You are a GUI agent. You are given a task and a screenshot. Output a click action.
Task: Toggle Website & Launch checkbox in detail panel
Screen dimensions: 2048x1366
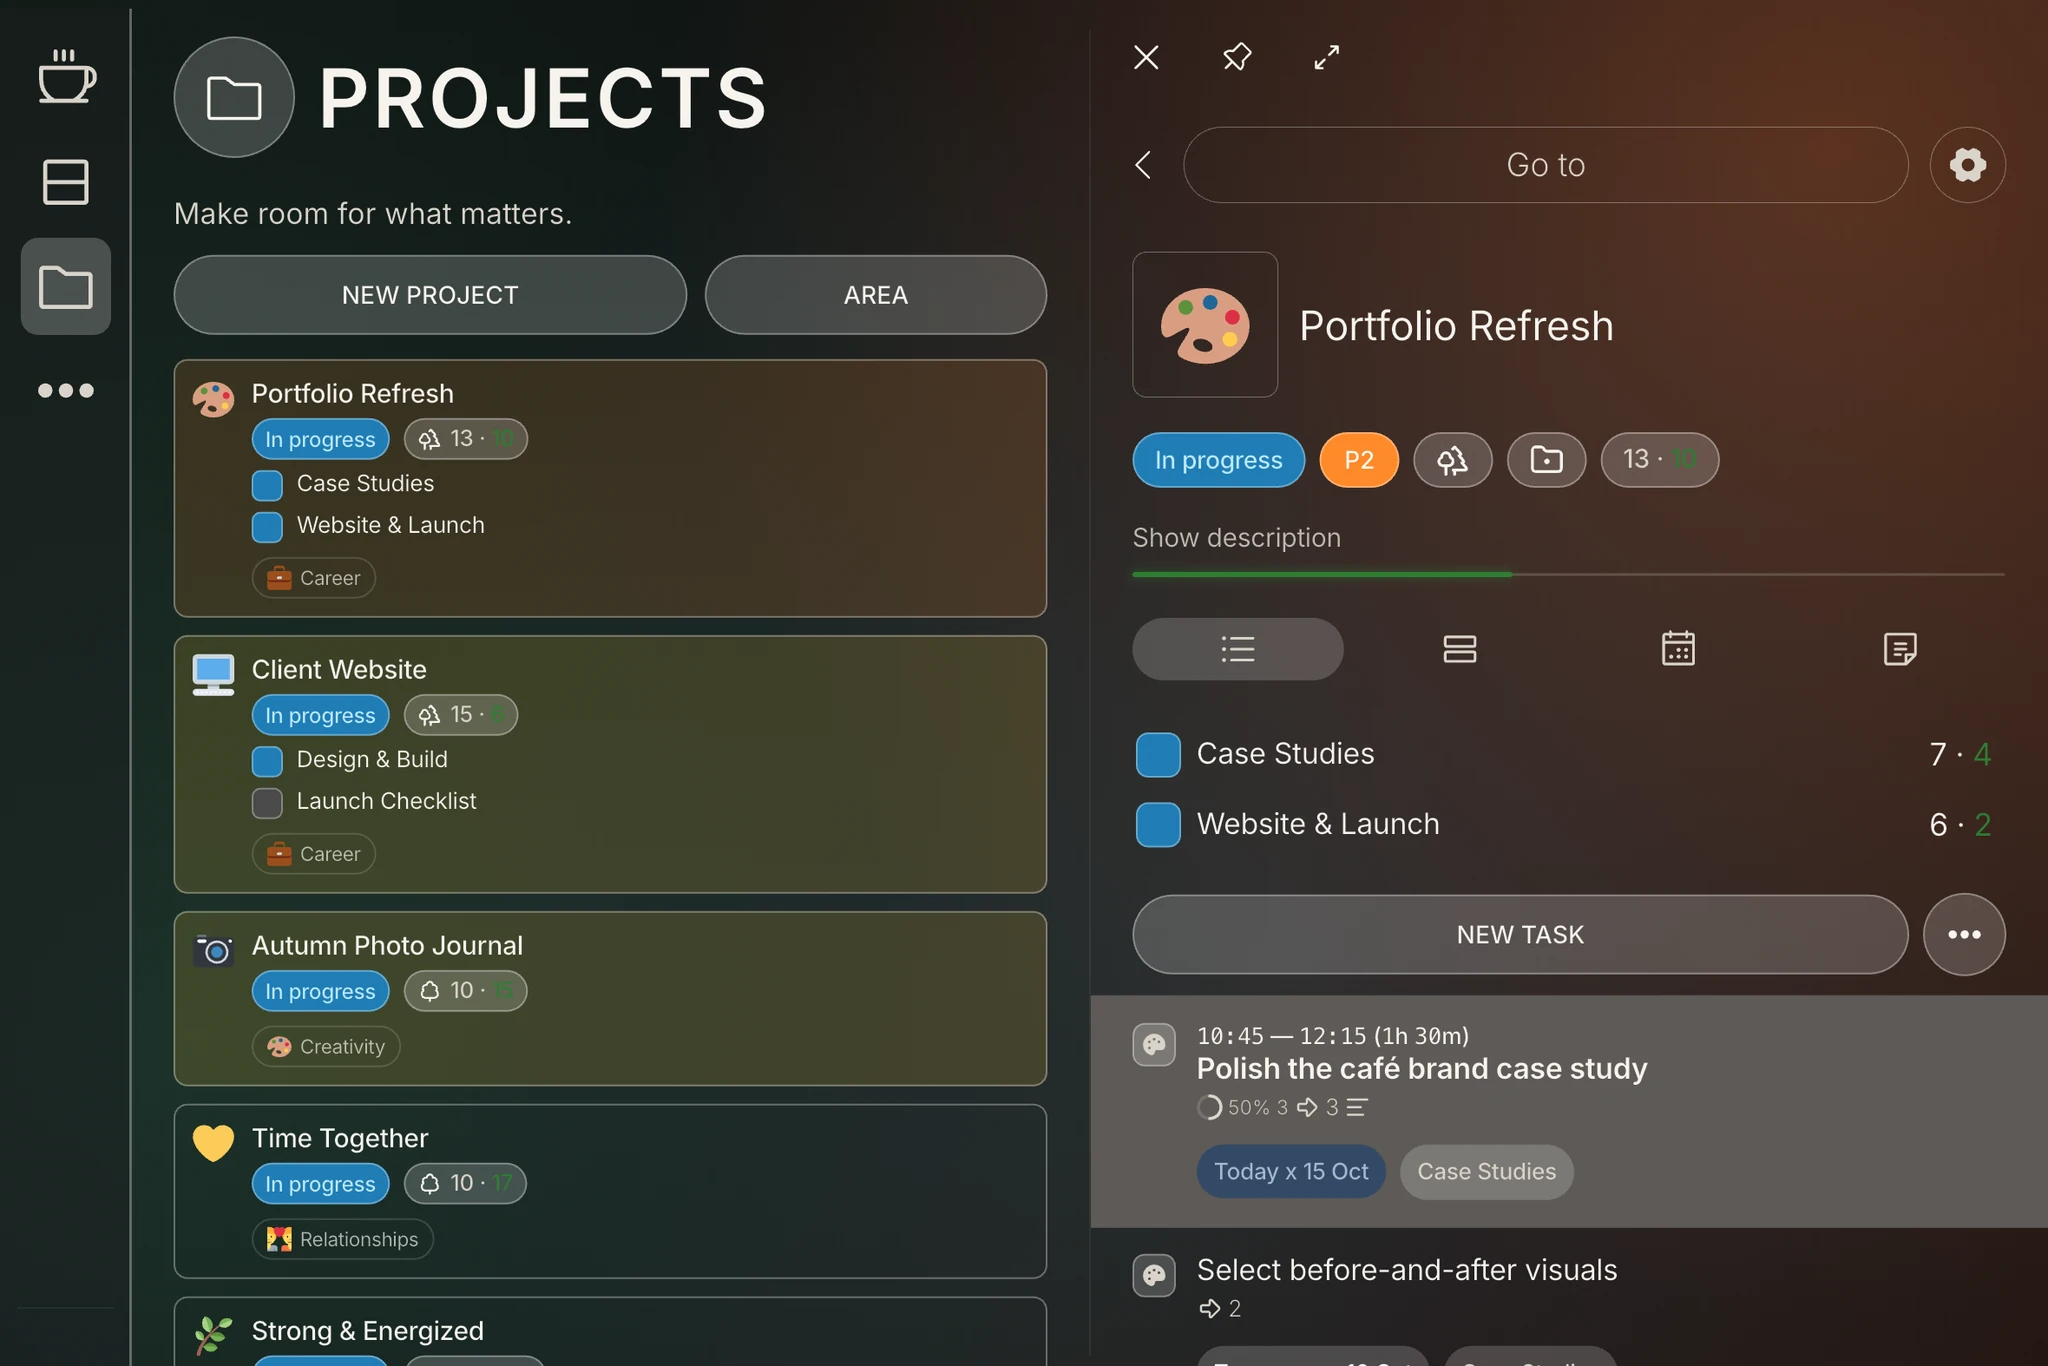(1158, 825)
